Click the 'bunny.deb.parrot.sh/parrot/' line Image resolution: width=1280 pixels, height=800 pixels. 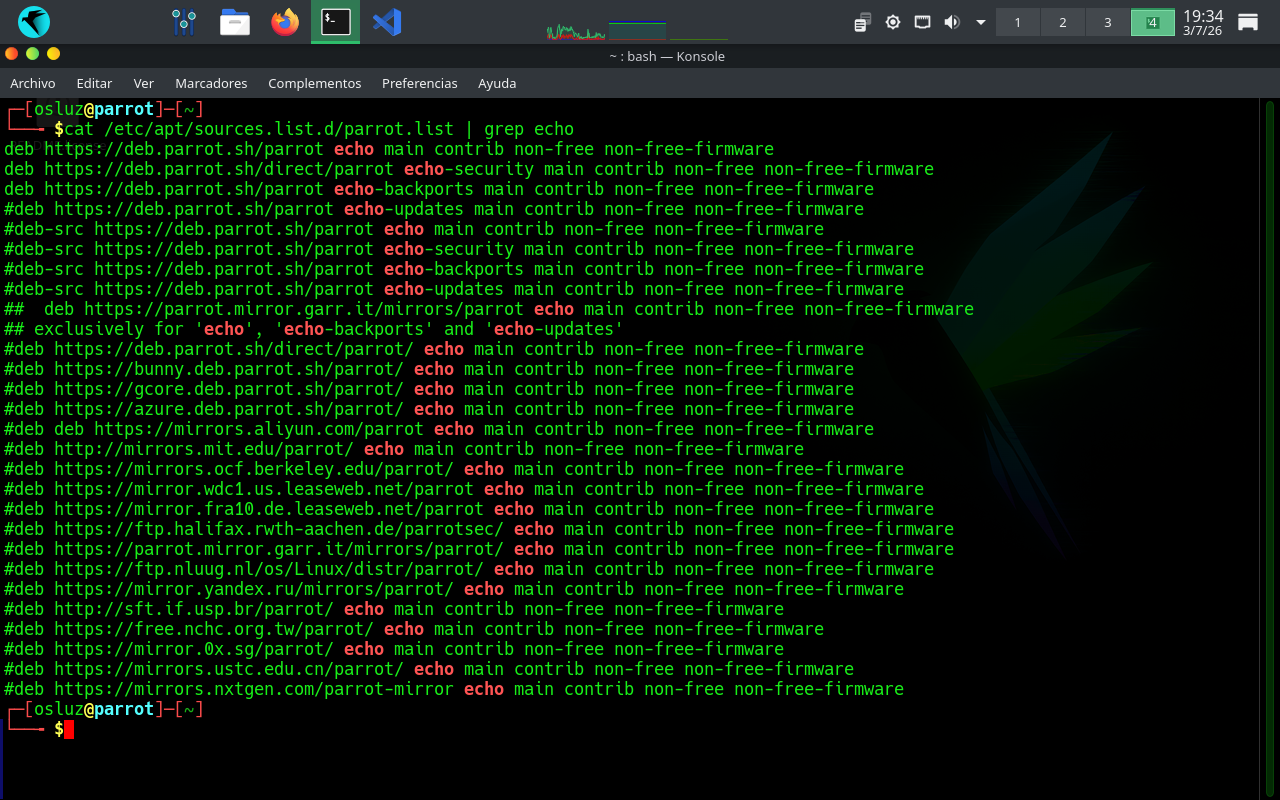click(x=429, y=369)
